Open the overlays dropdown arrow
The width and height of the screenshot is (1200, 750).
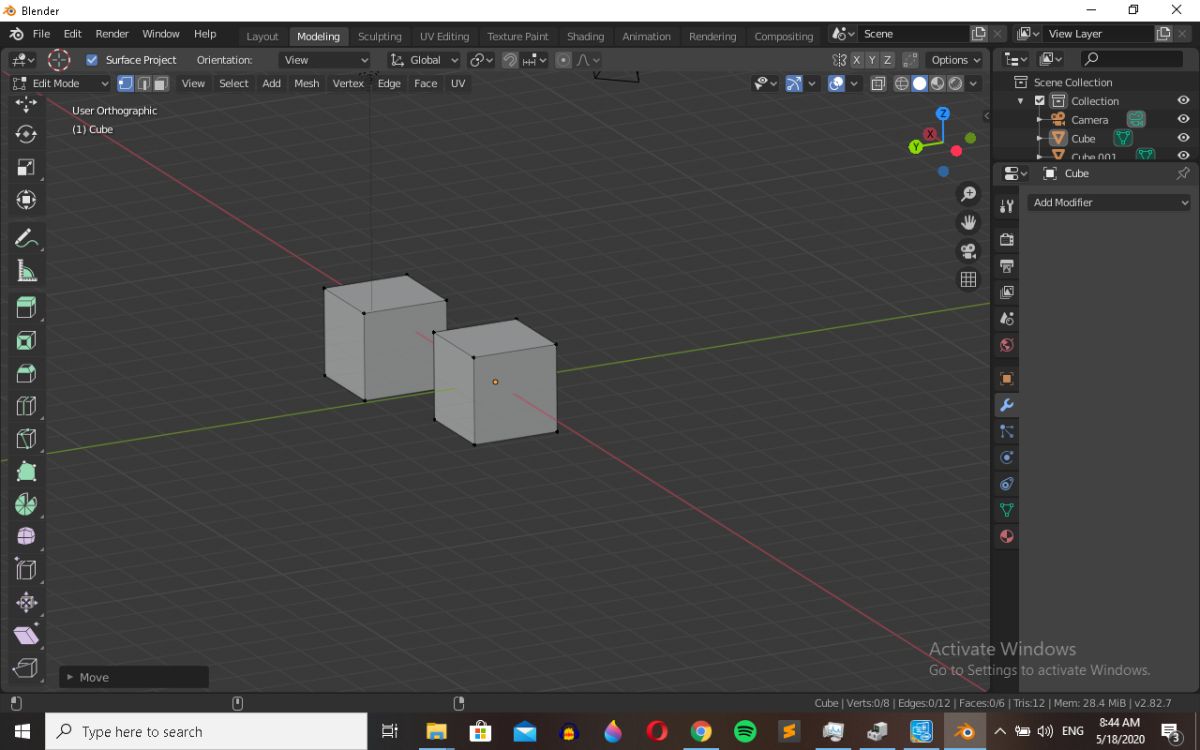coord(855,84)
